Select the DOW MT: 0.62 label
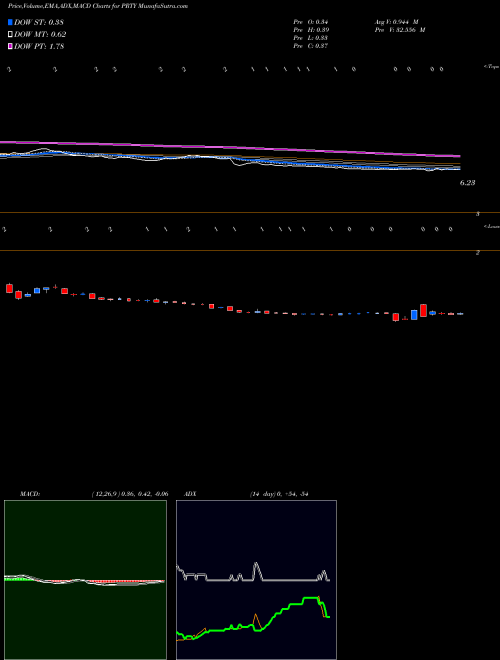This screenshot has width=500, height=660. point(40,35)
